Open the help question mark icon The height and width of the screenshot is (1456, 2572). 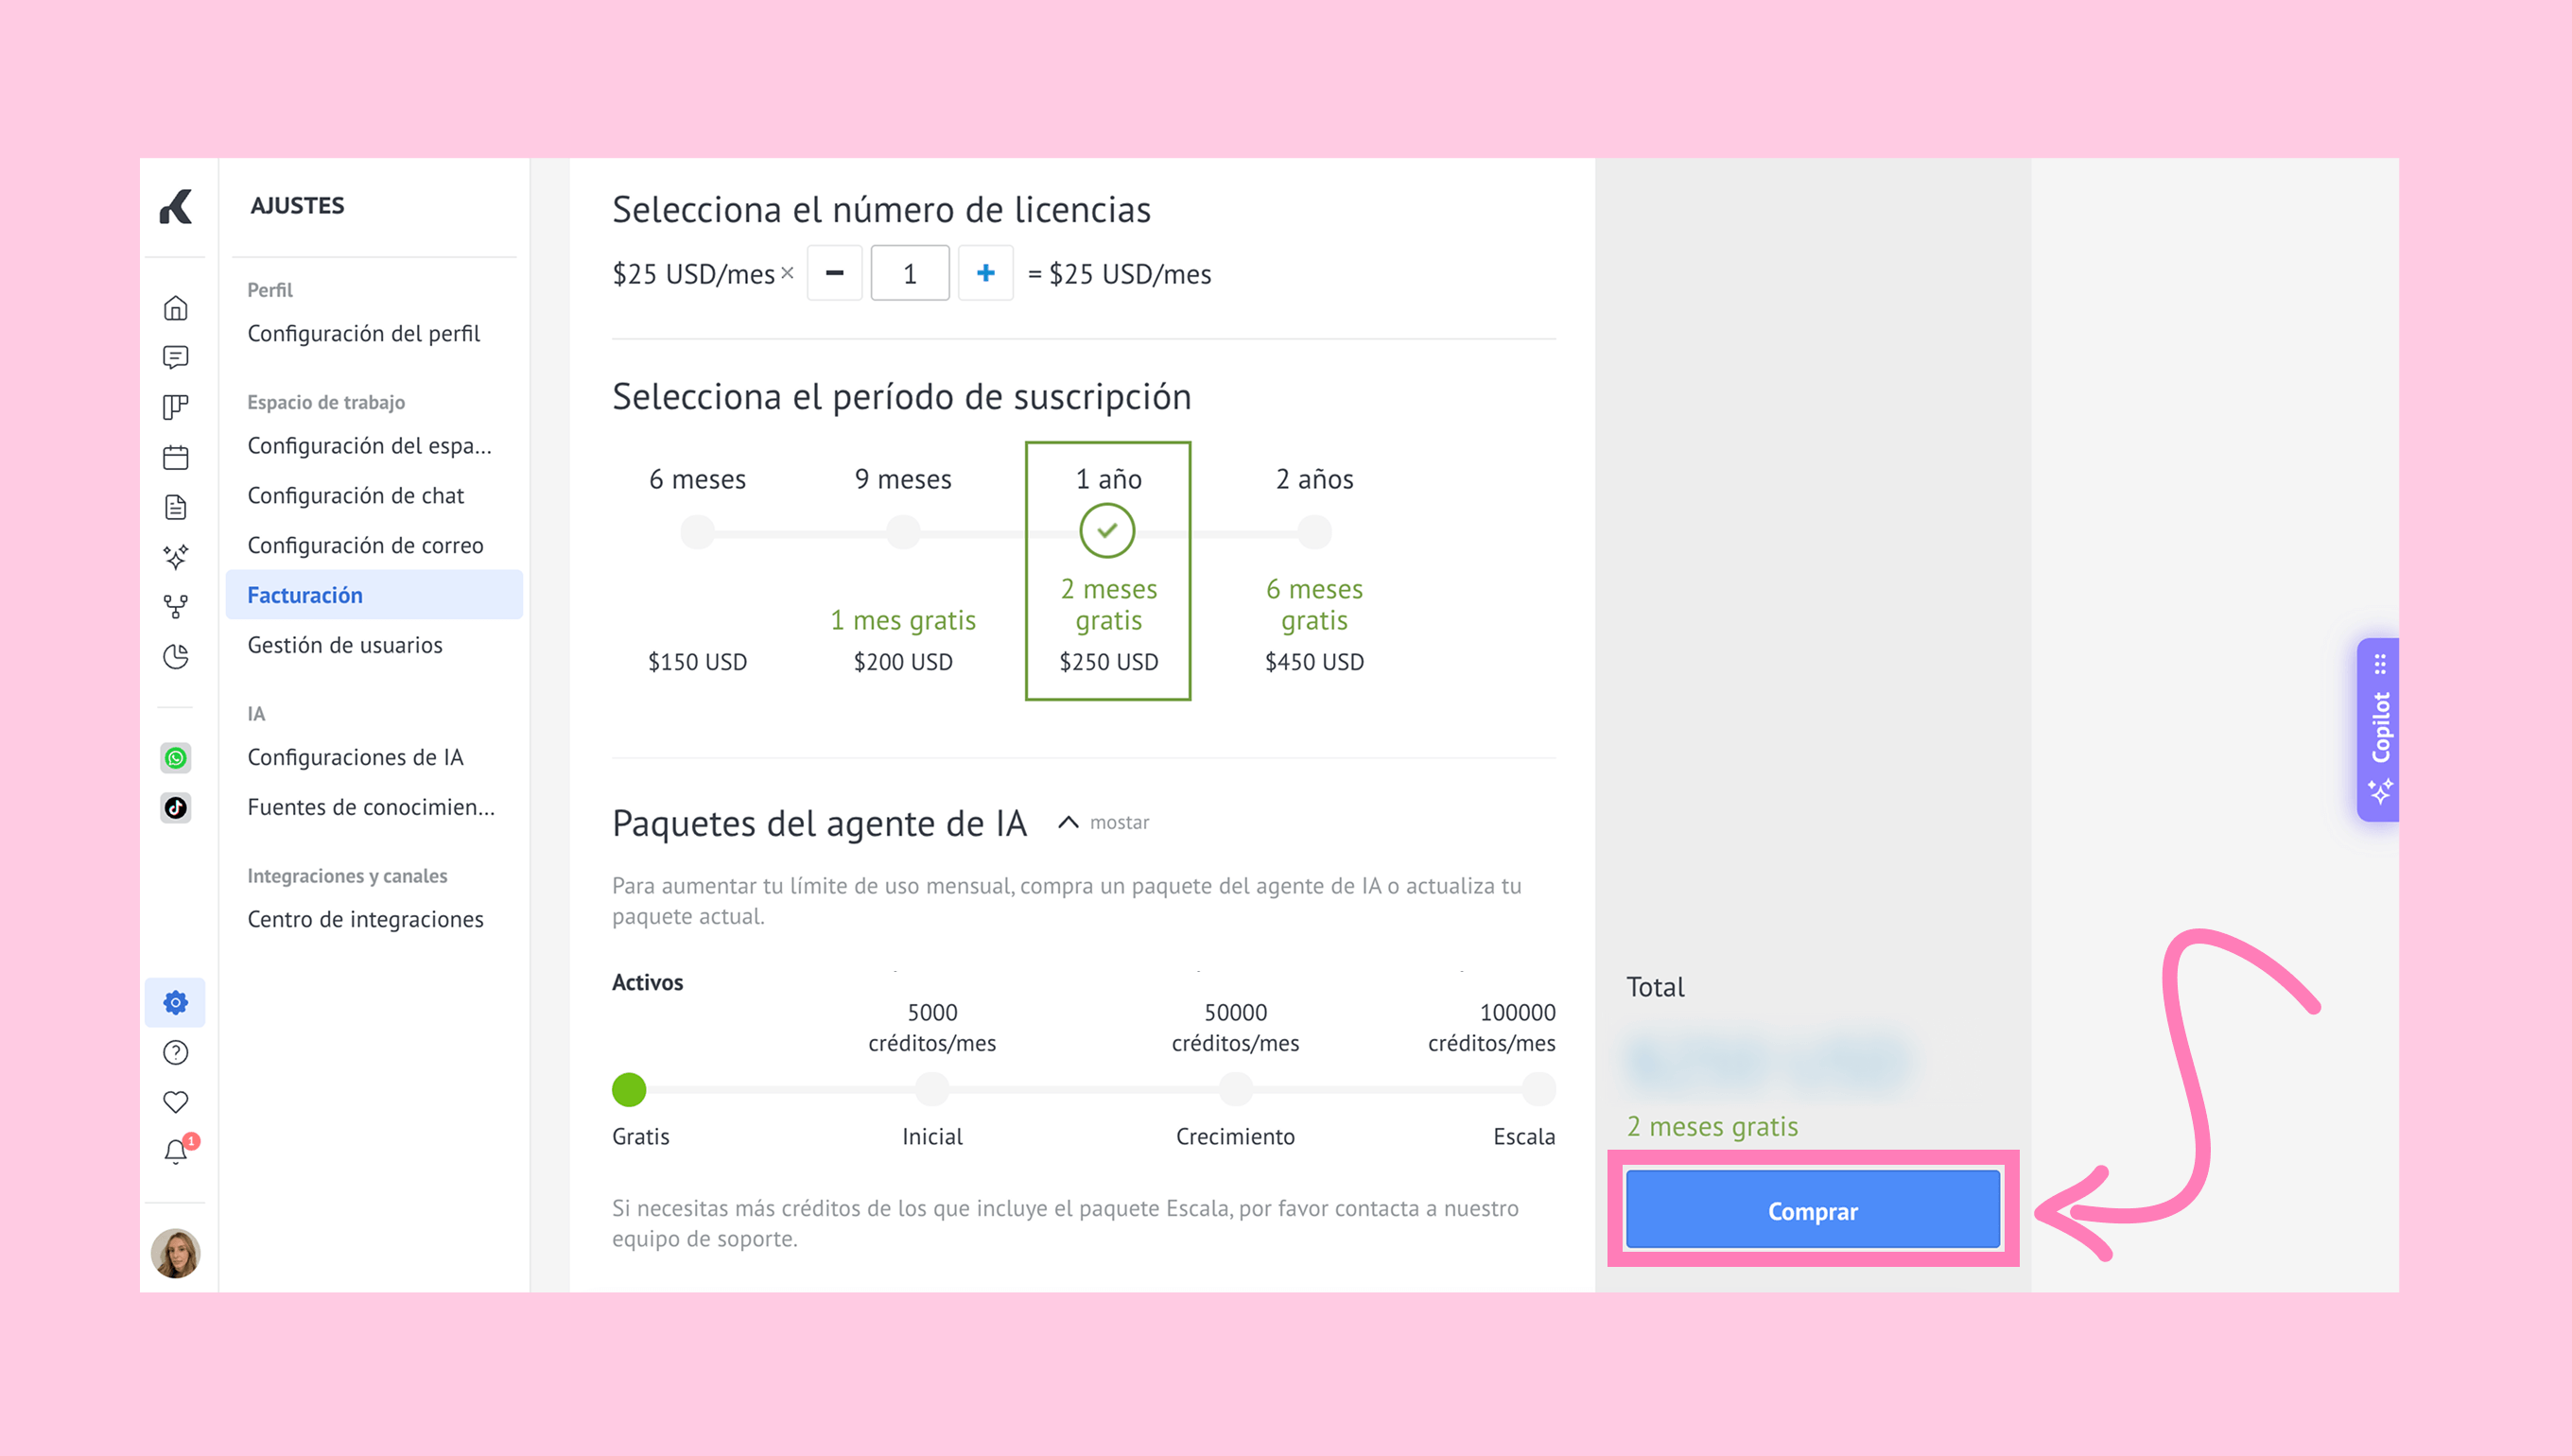176,1053
